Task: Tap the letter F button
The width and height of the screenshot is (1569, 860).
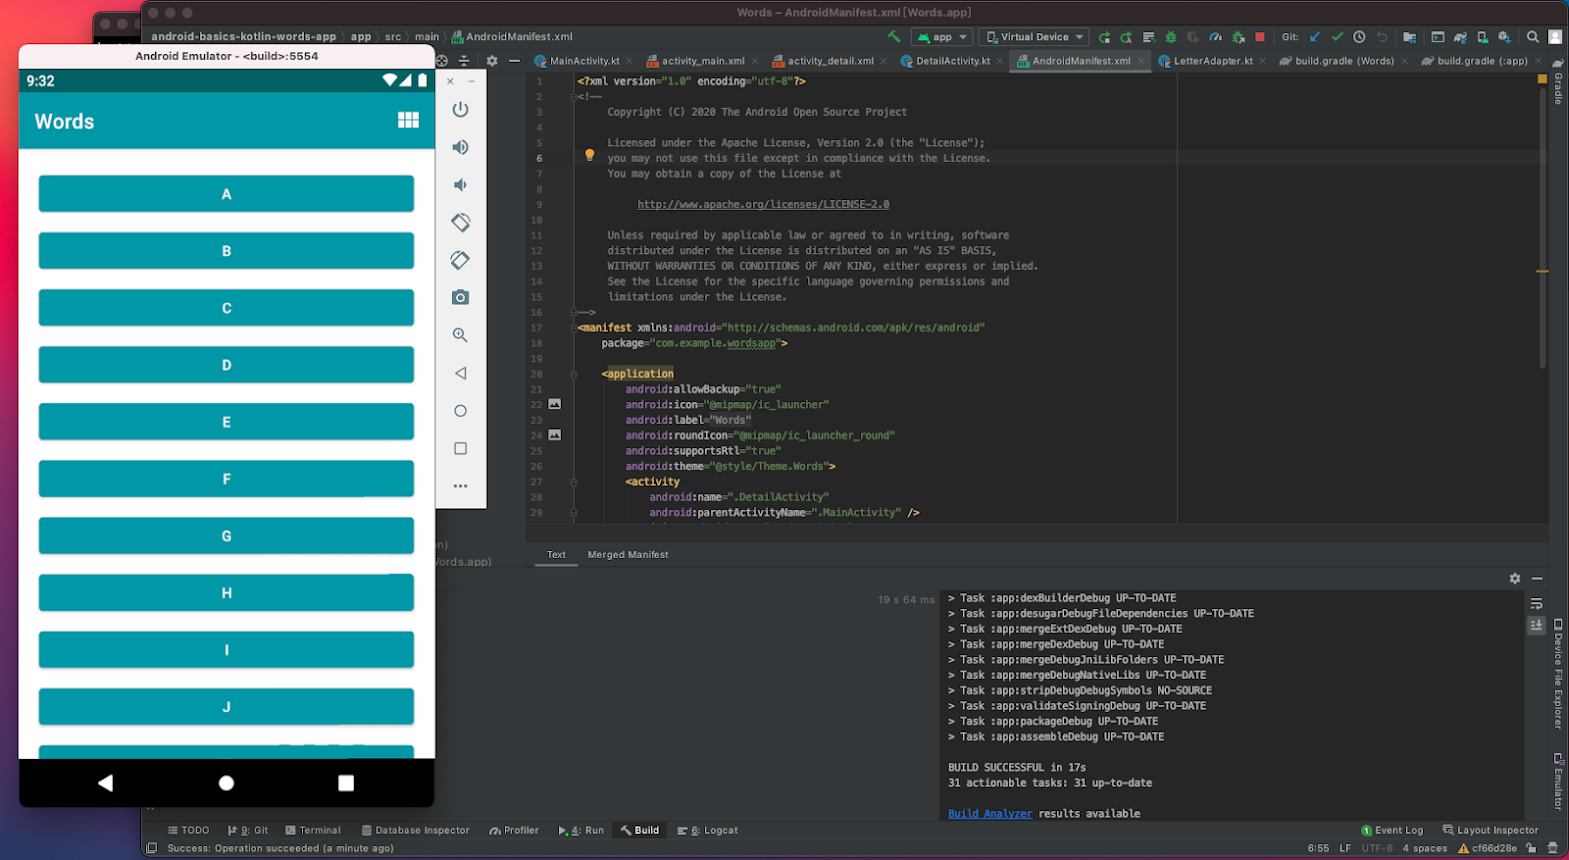Action: click(226, 479)
